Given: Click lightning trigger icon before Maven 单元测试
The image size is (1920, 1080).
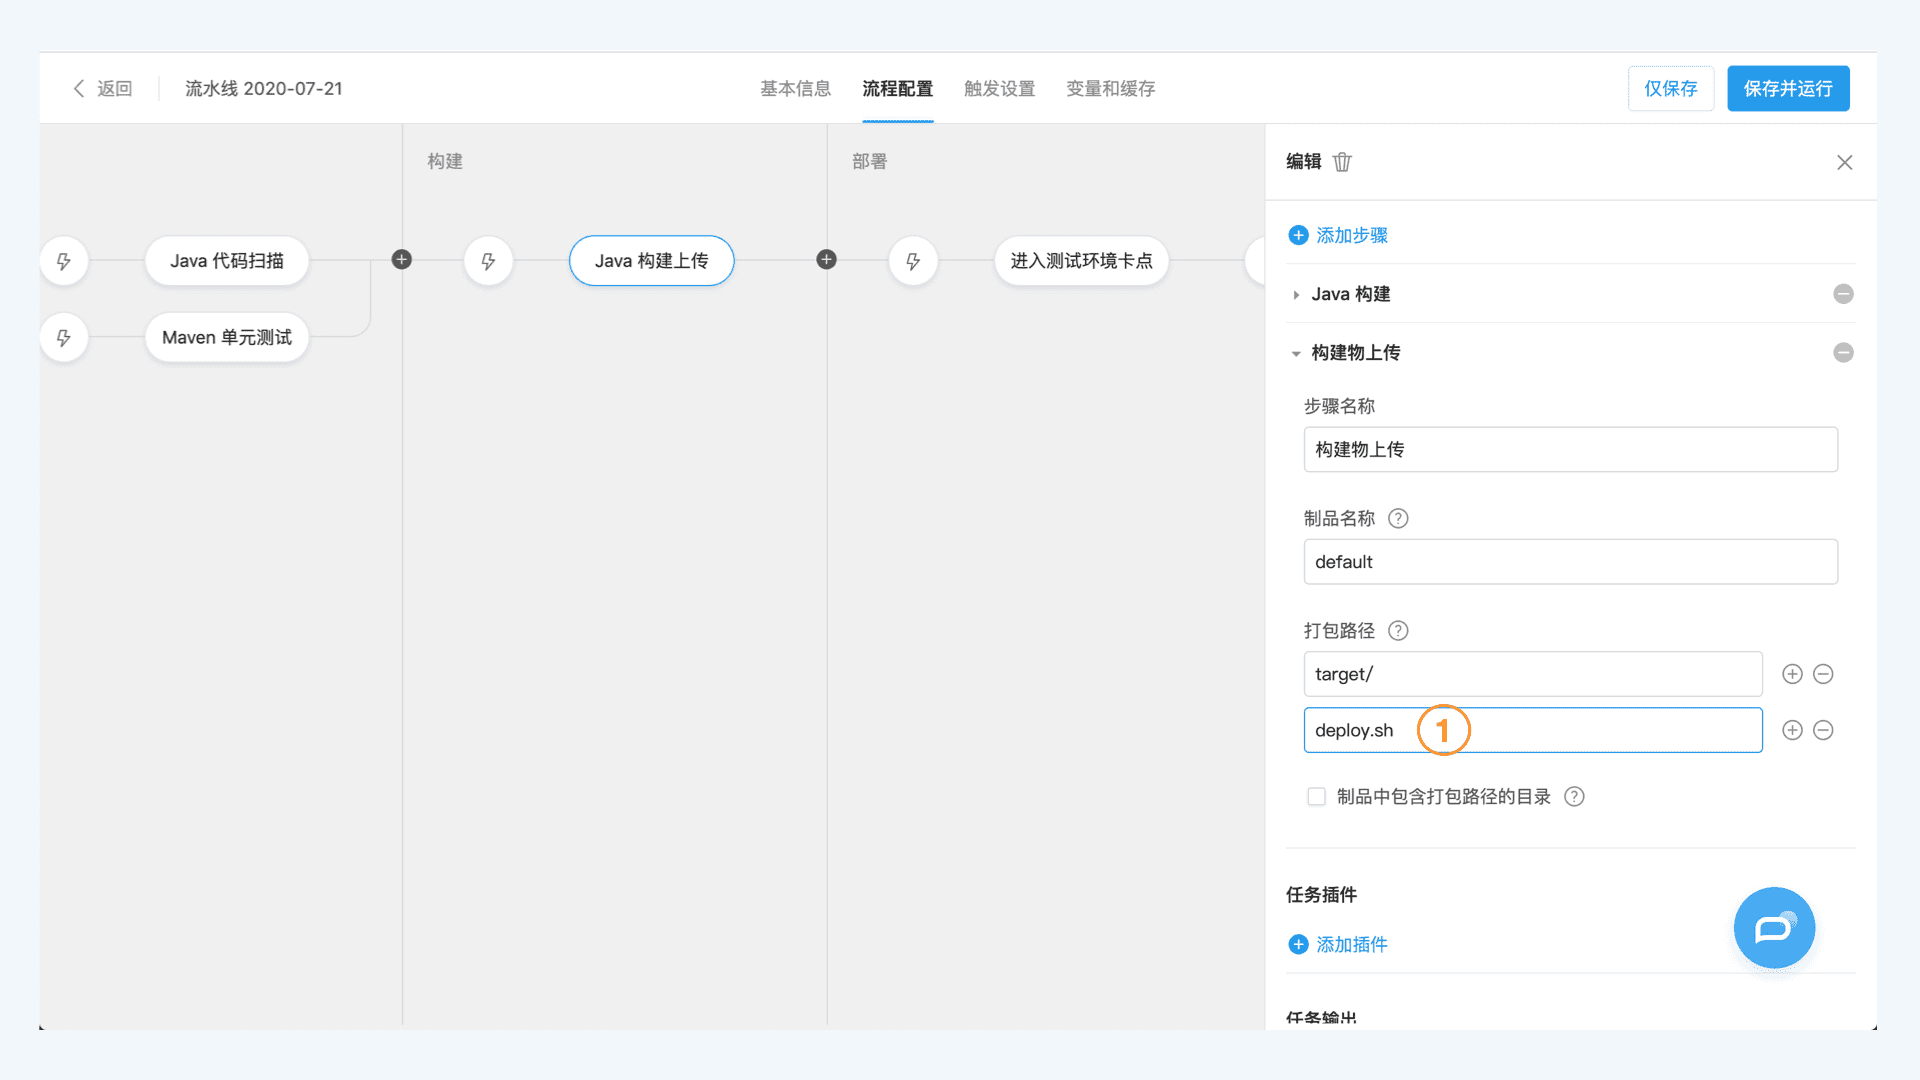Looking at the screenshot, I should click(64, 338).
